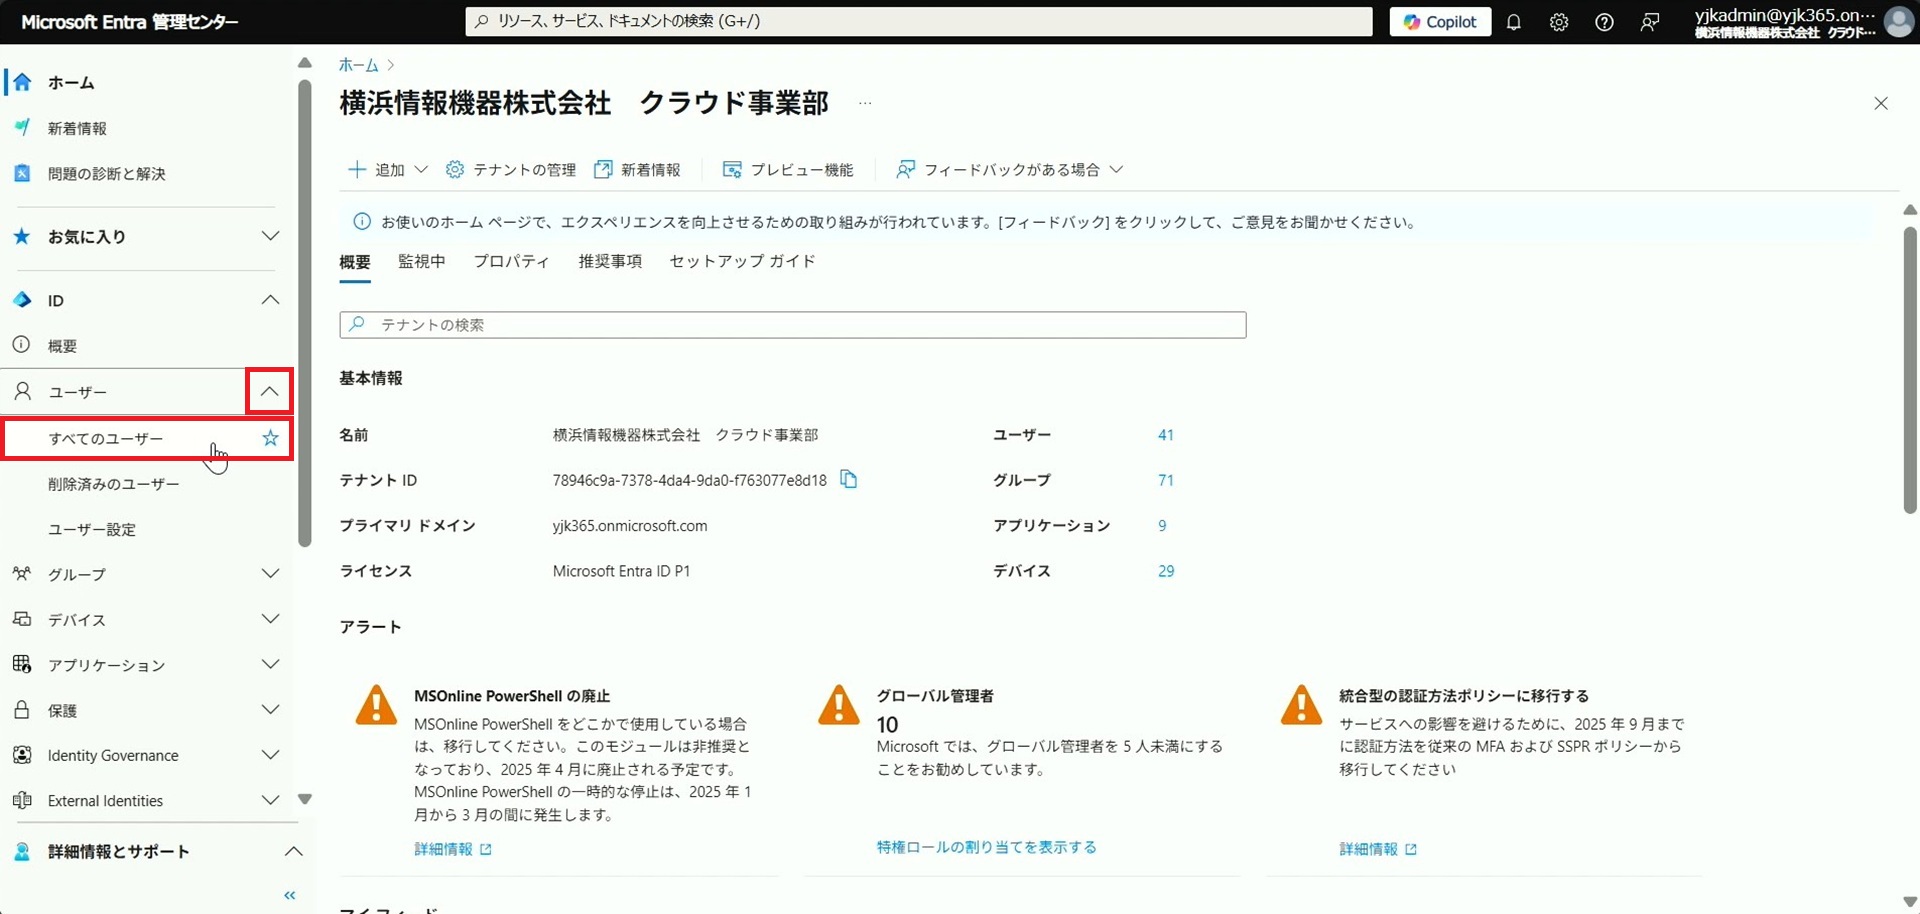Switch to the 監視中 tab
This screenshot has width=1920, height=914.
click(x=422, y=261)
